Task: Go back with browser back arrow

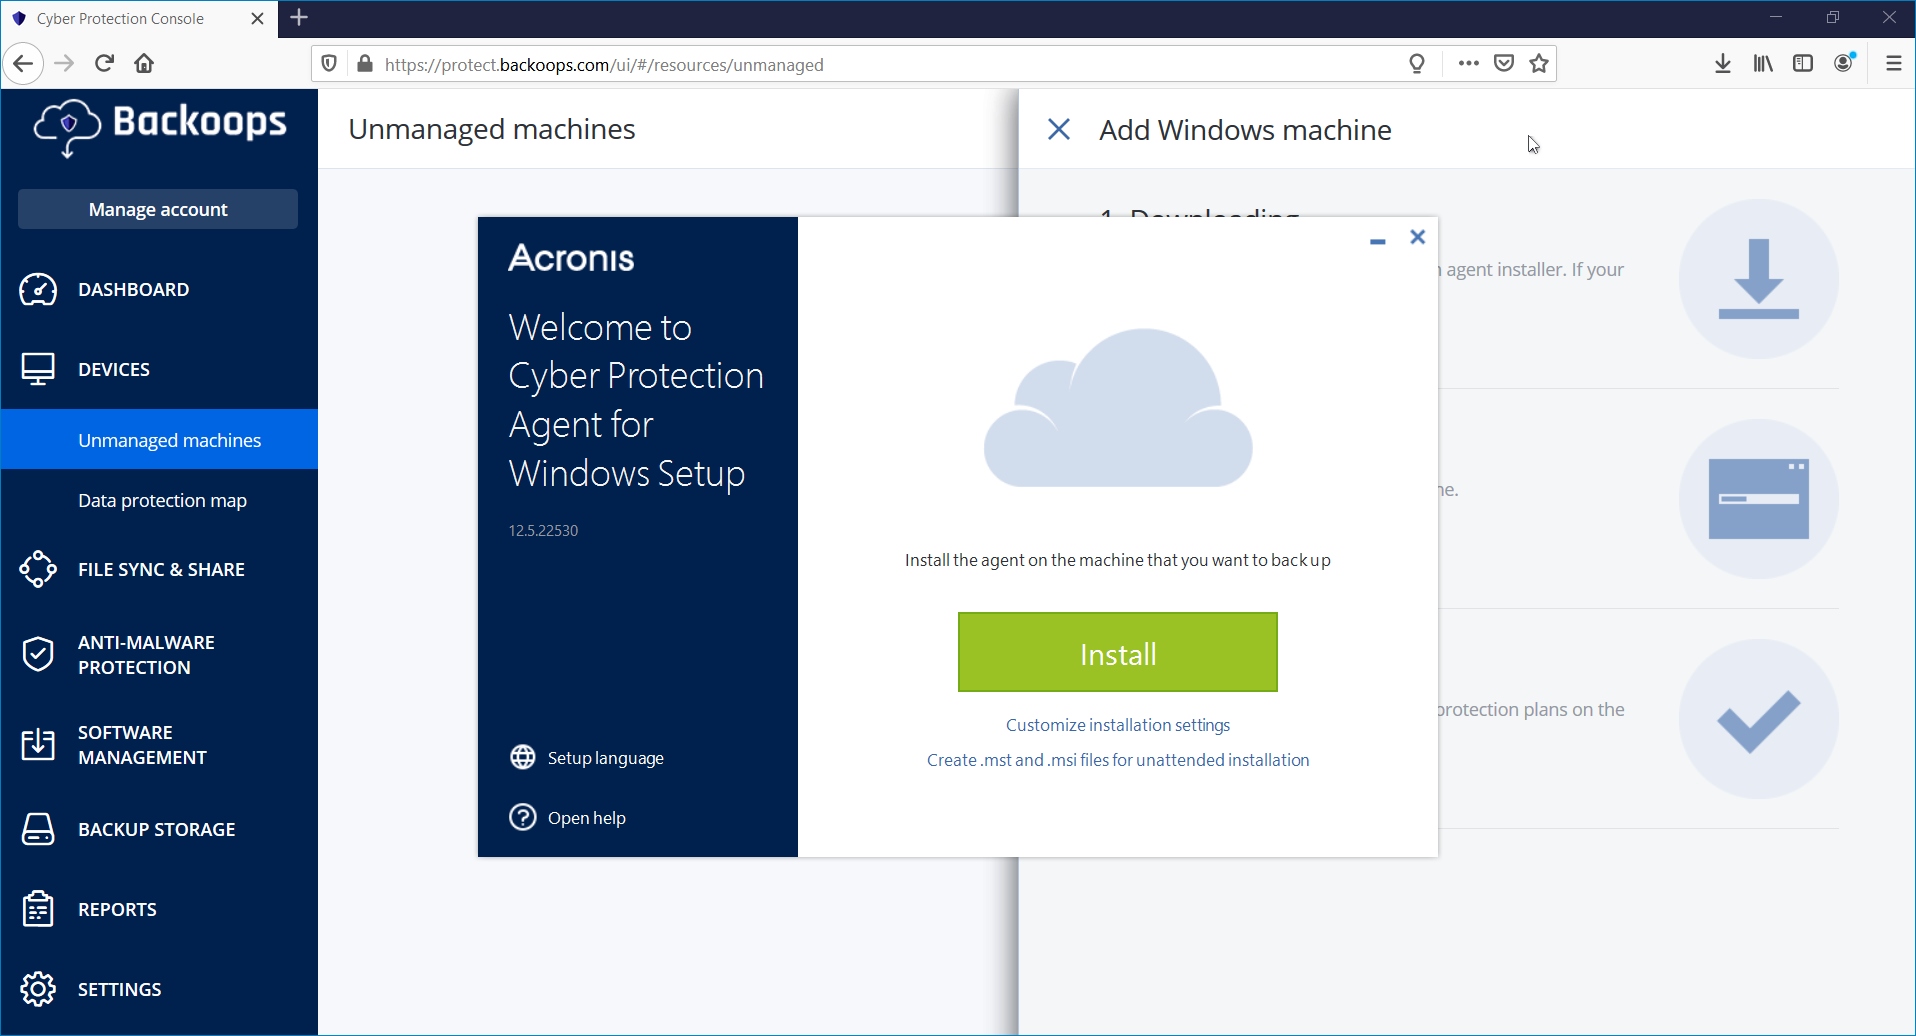Action: coord(23,64)
